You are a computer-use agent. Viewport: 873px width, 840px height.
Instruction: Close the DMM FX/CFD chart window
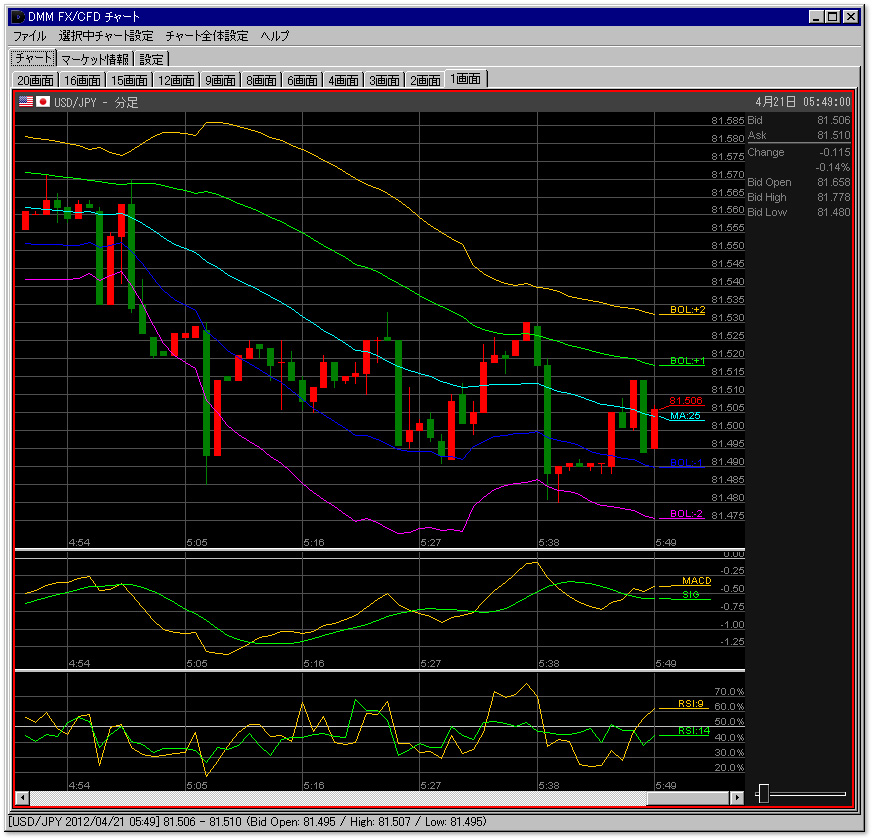pos(851,17)
